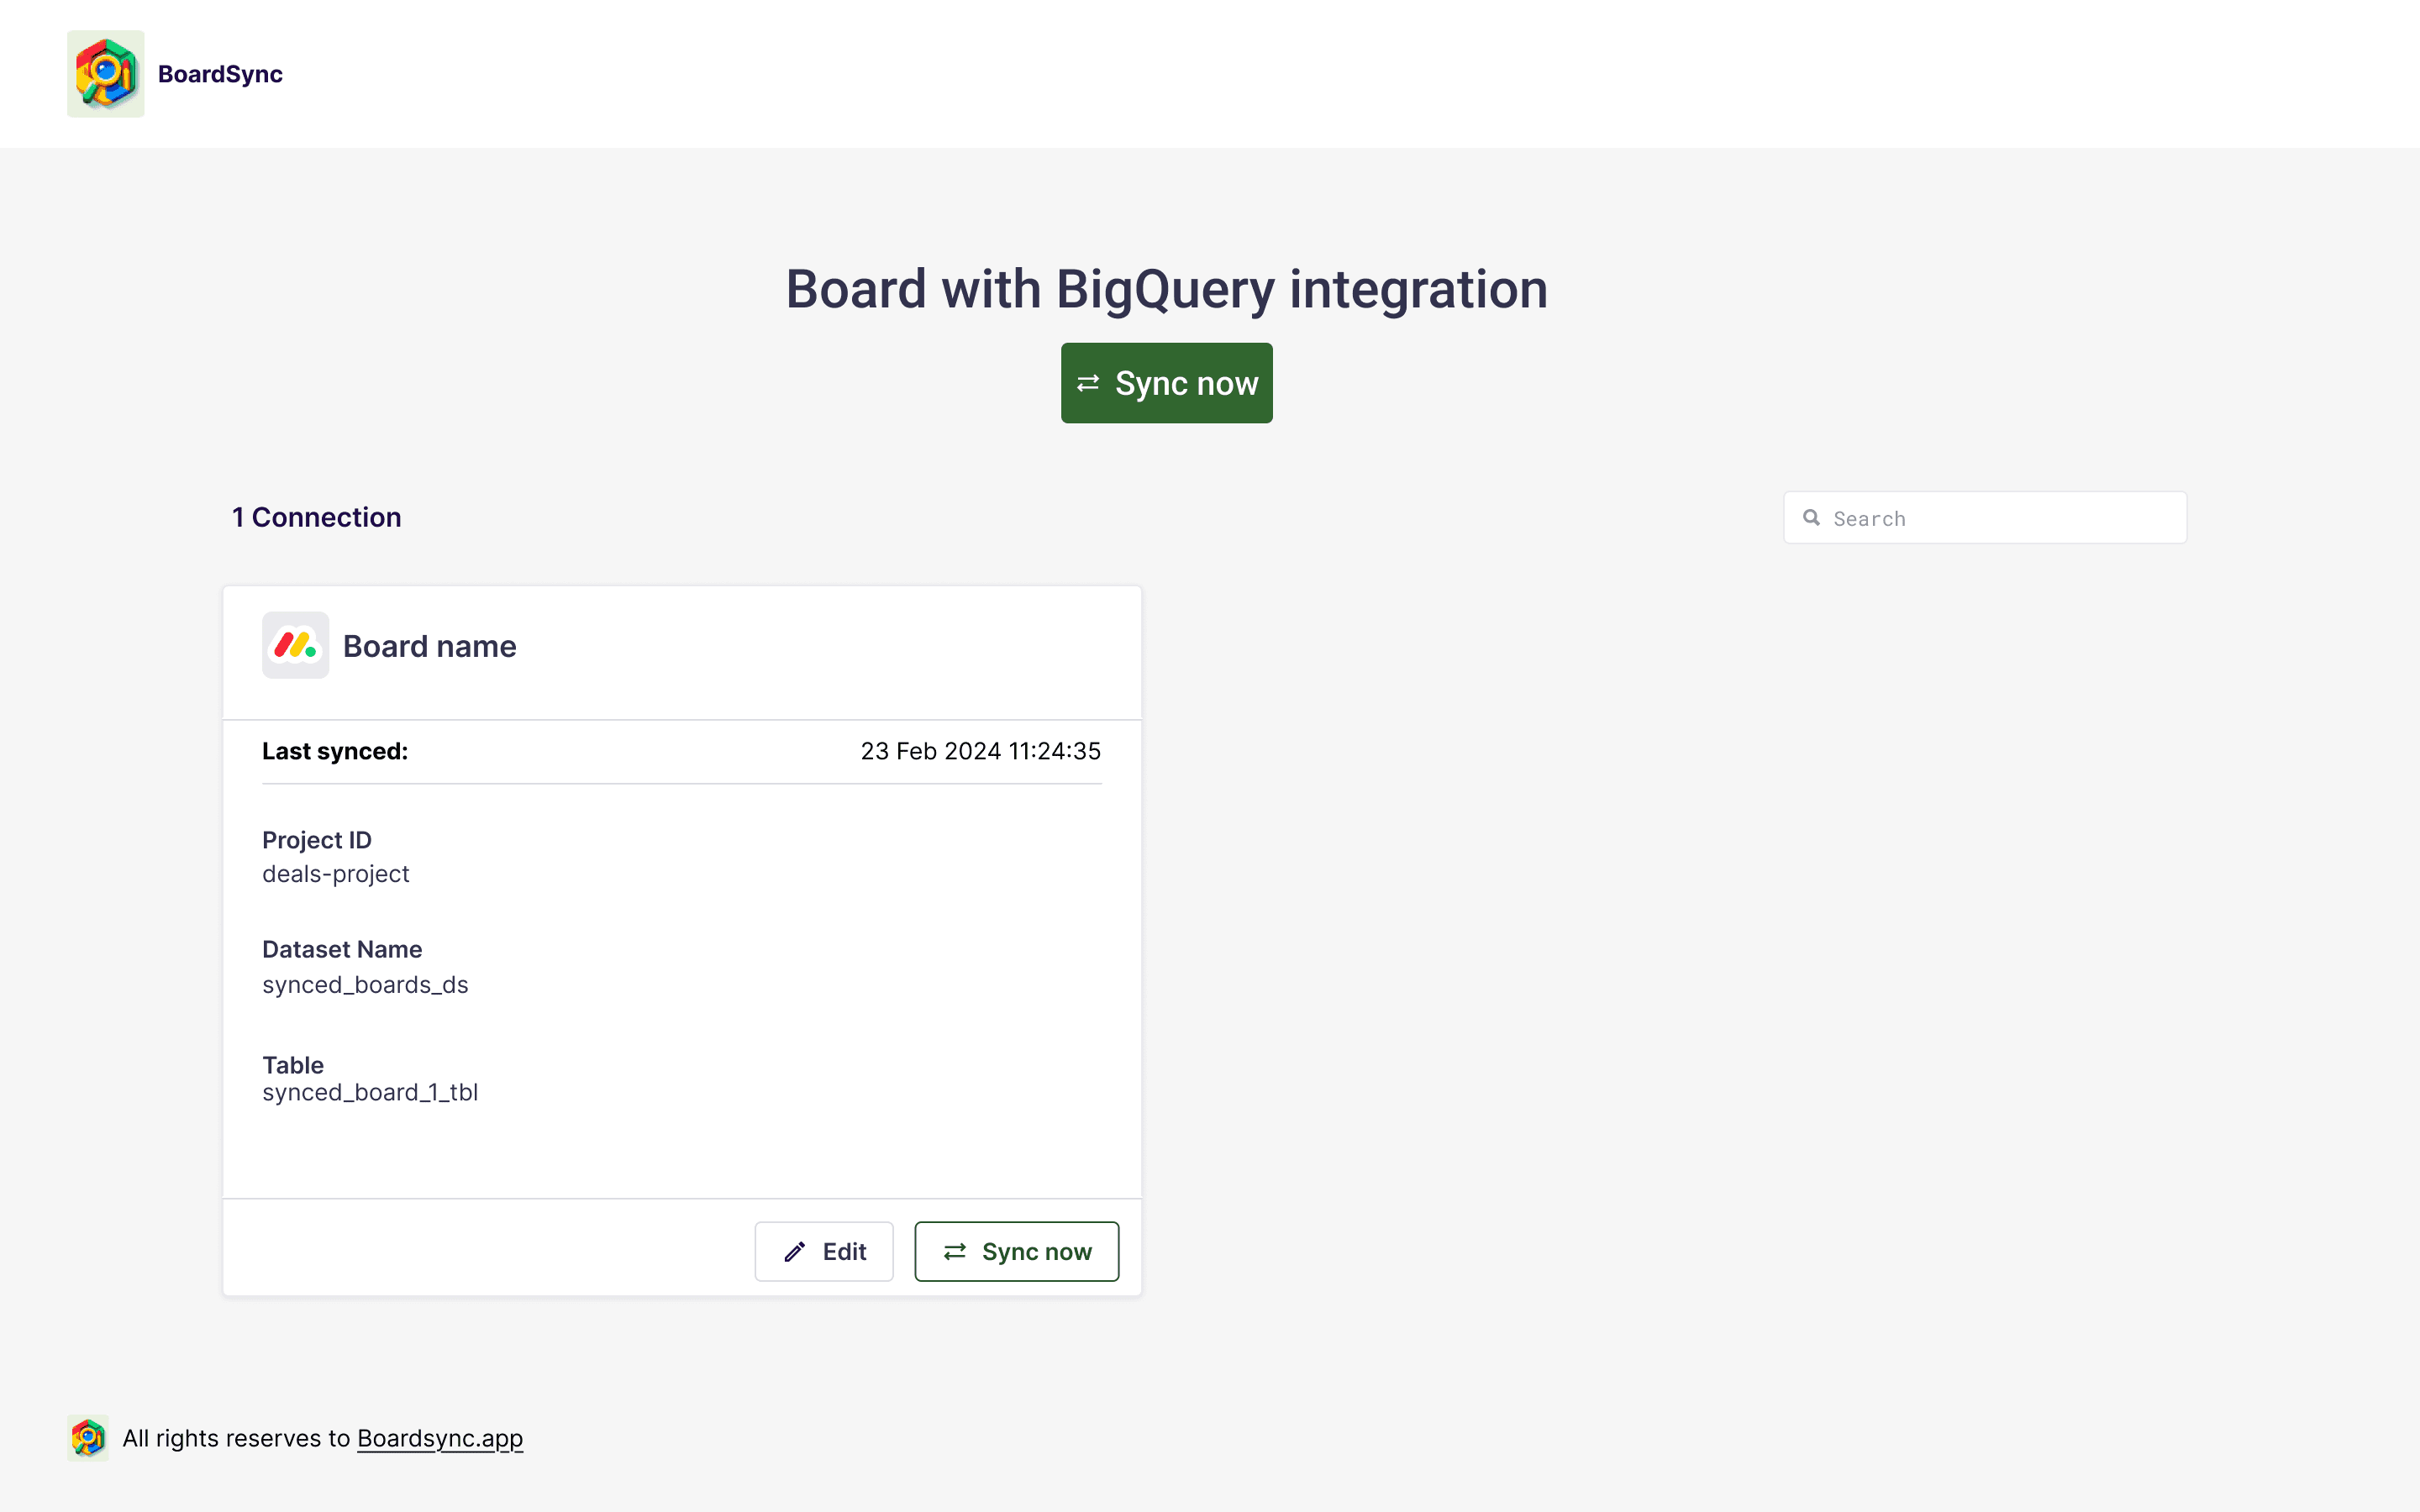Click sync arrows icon in green button

click(x=1088, y=384)
